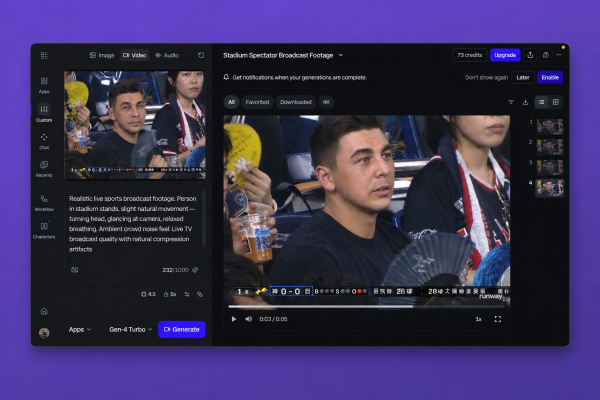Open Recents in the sidebar

(44, 169)
